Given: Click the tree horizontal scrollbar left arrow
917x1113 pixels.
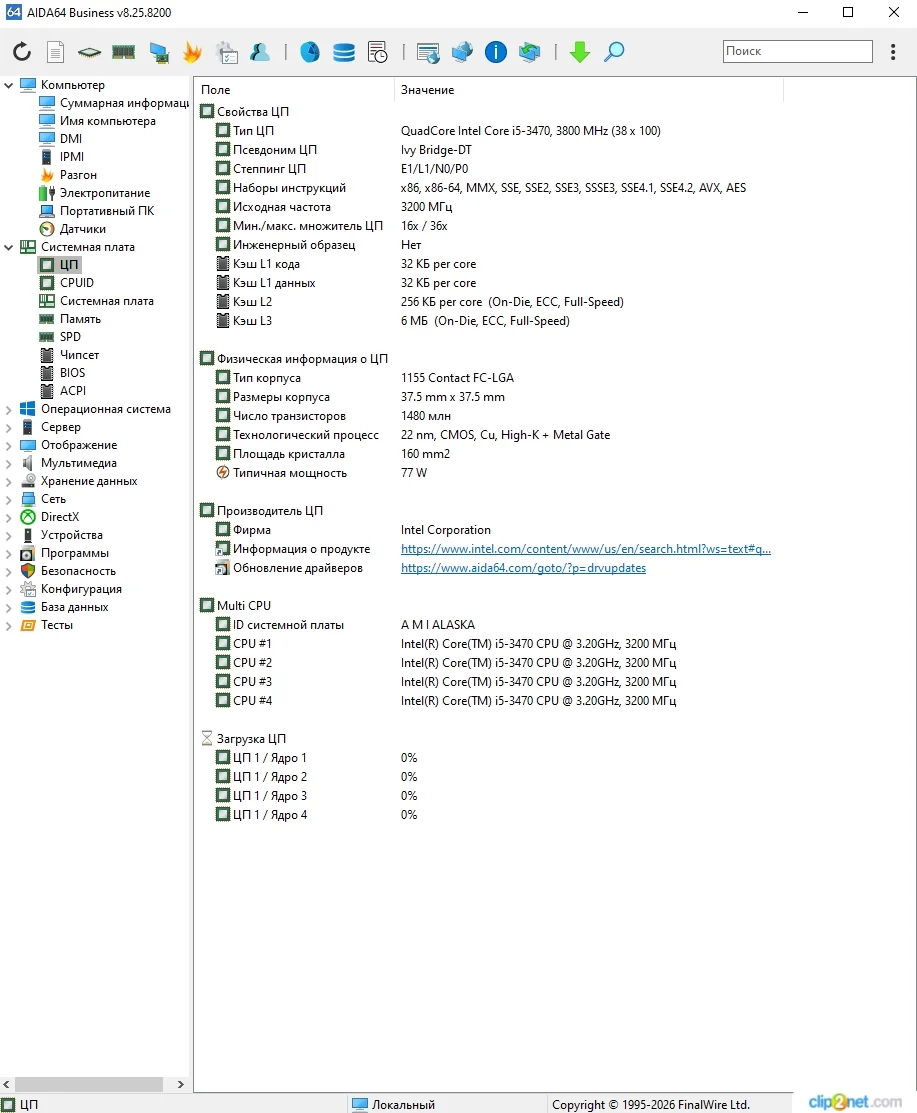Looking at the screenshot, I should pyautogui.click(x=6, y=1085).
